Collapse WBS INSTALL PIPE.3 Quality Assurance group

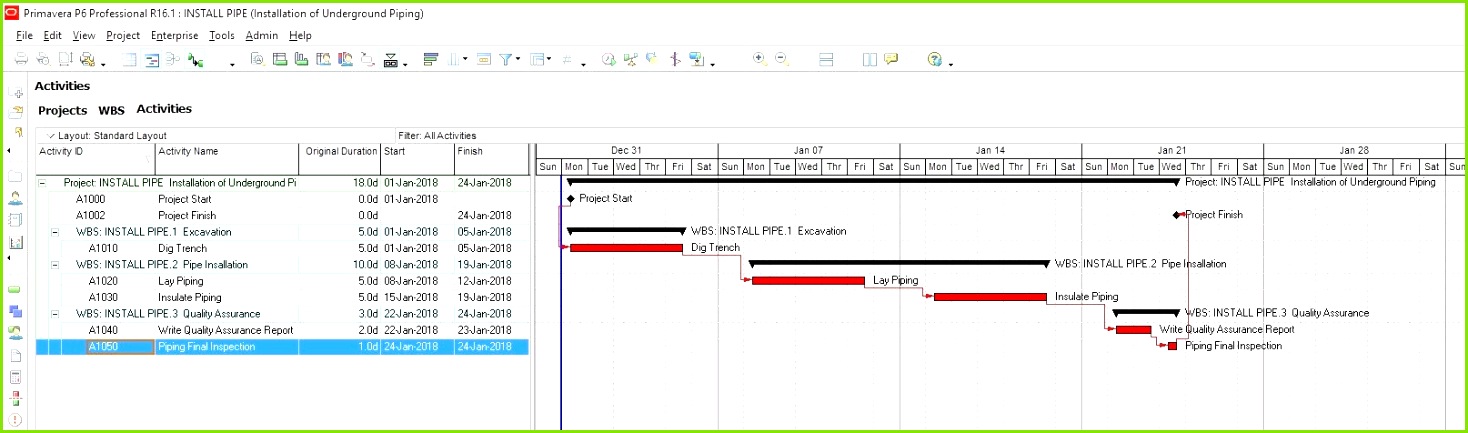pos(55,314)
